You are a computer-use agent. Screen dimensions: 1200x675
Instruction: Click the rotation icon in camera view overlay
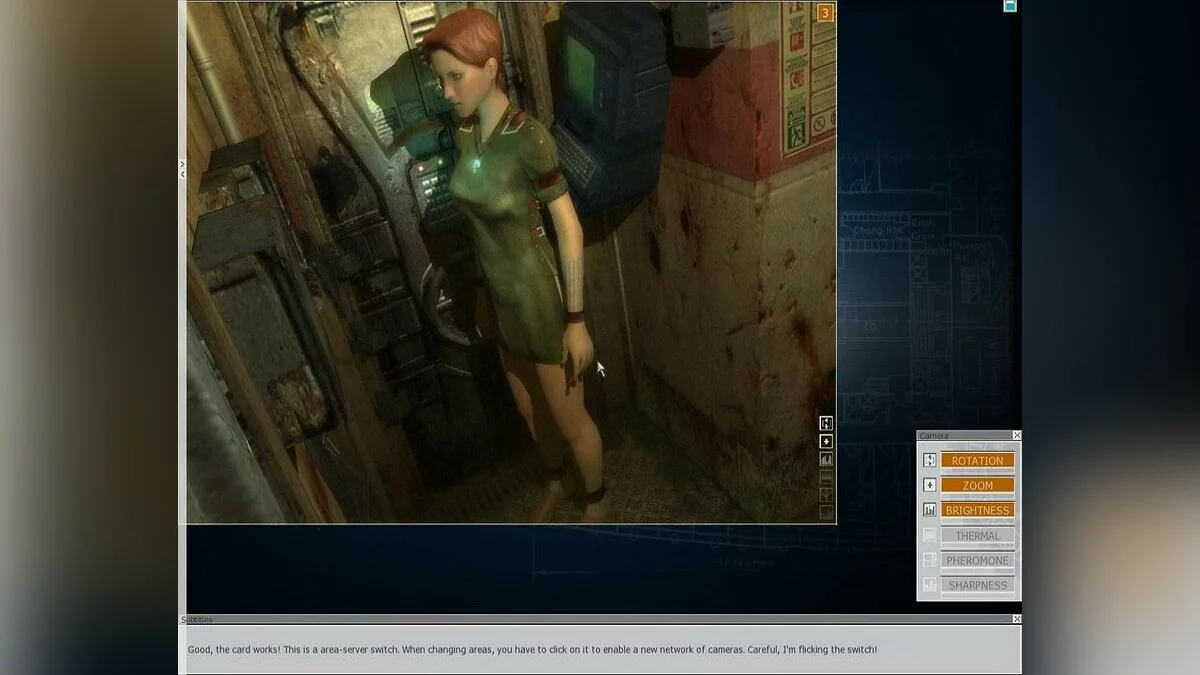point(826,423)
